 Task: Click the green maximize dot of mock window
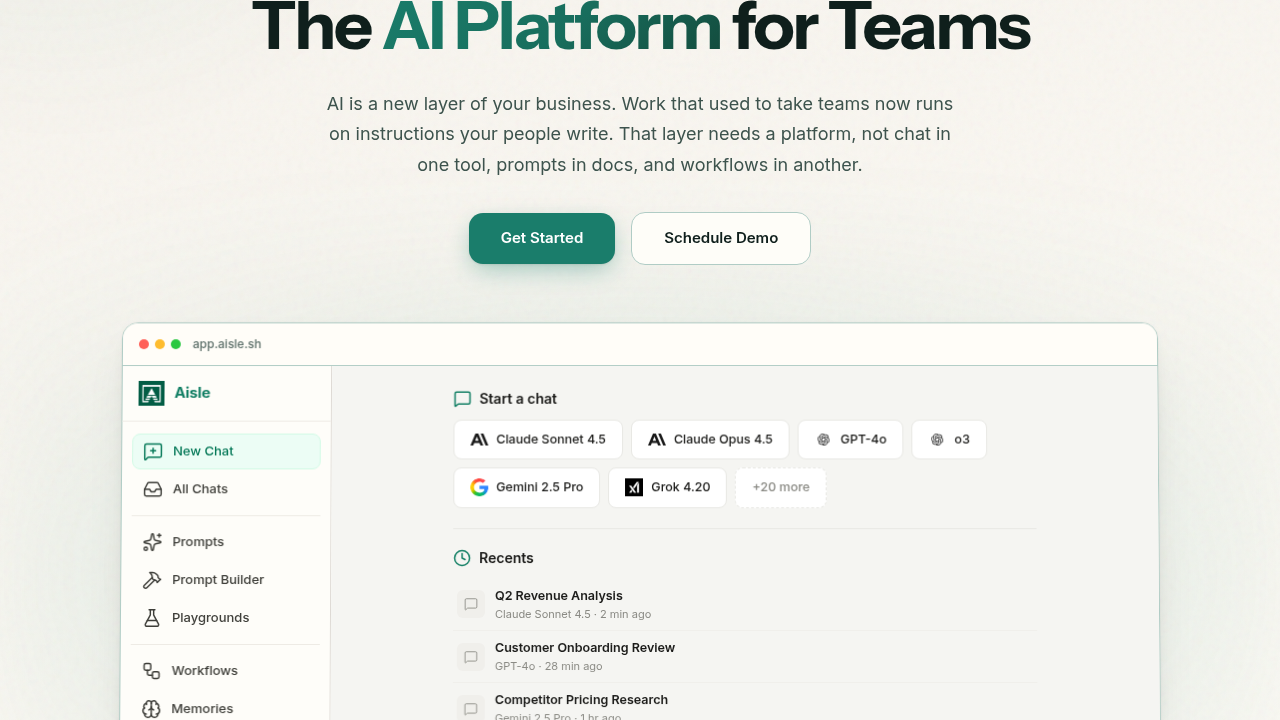coord(176,344)
